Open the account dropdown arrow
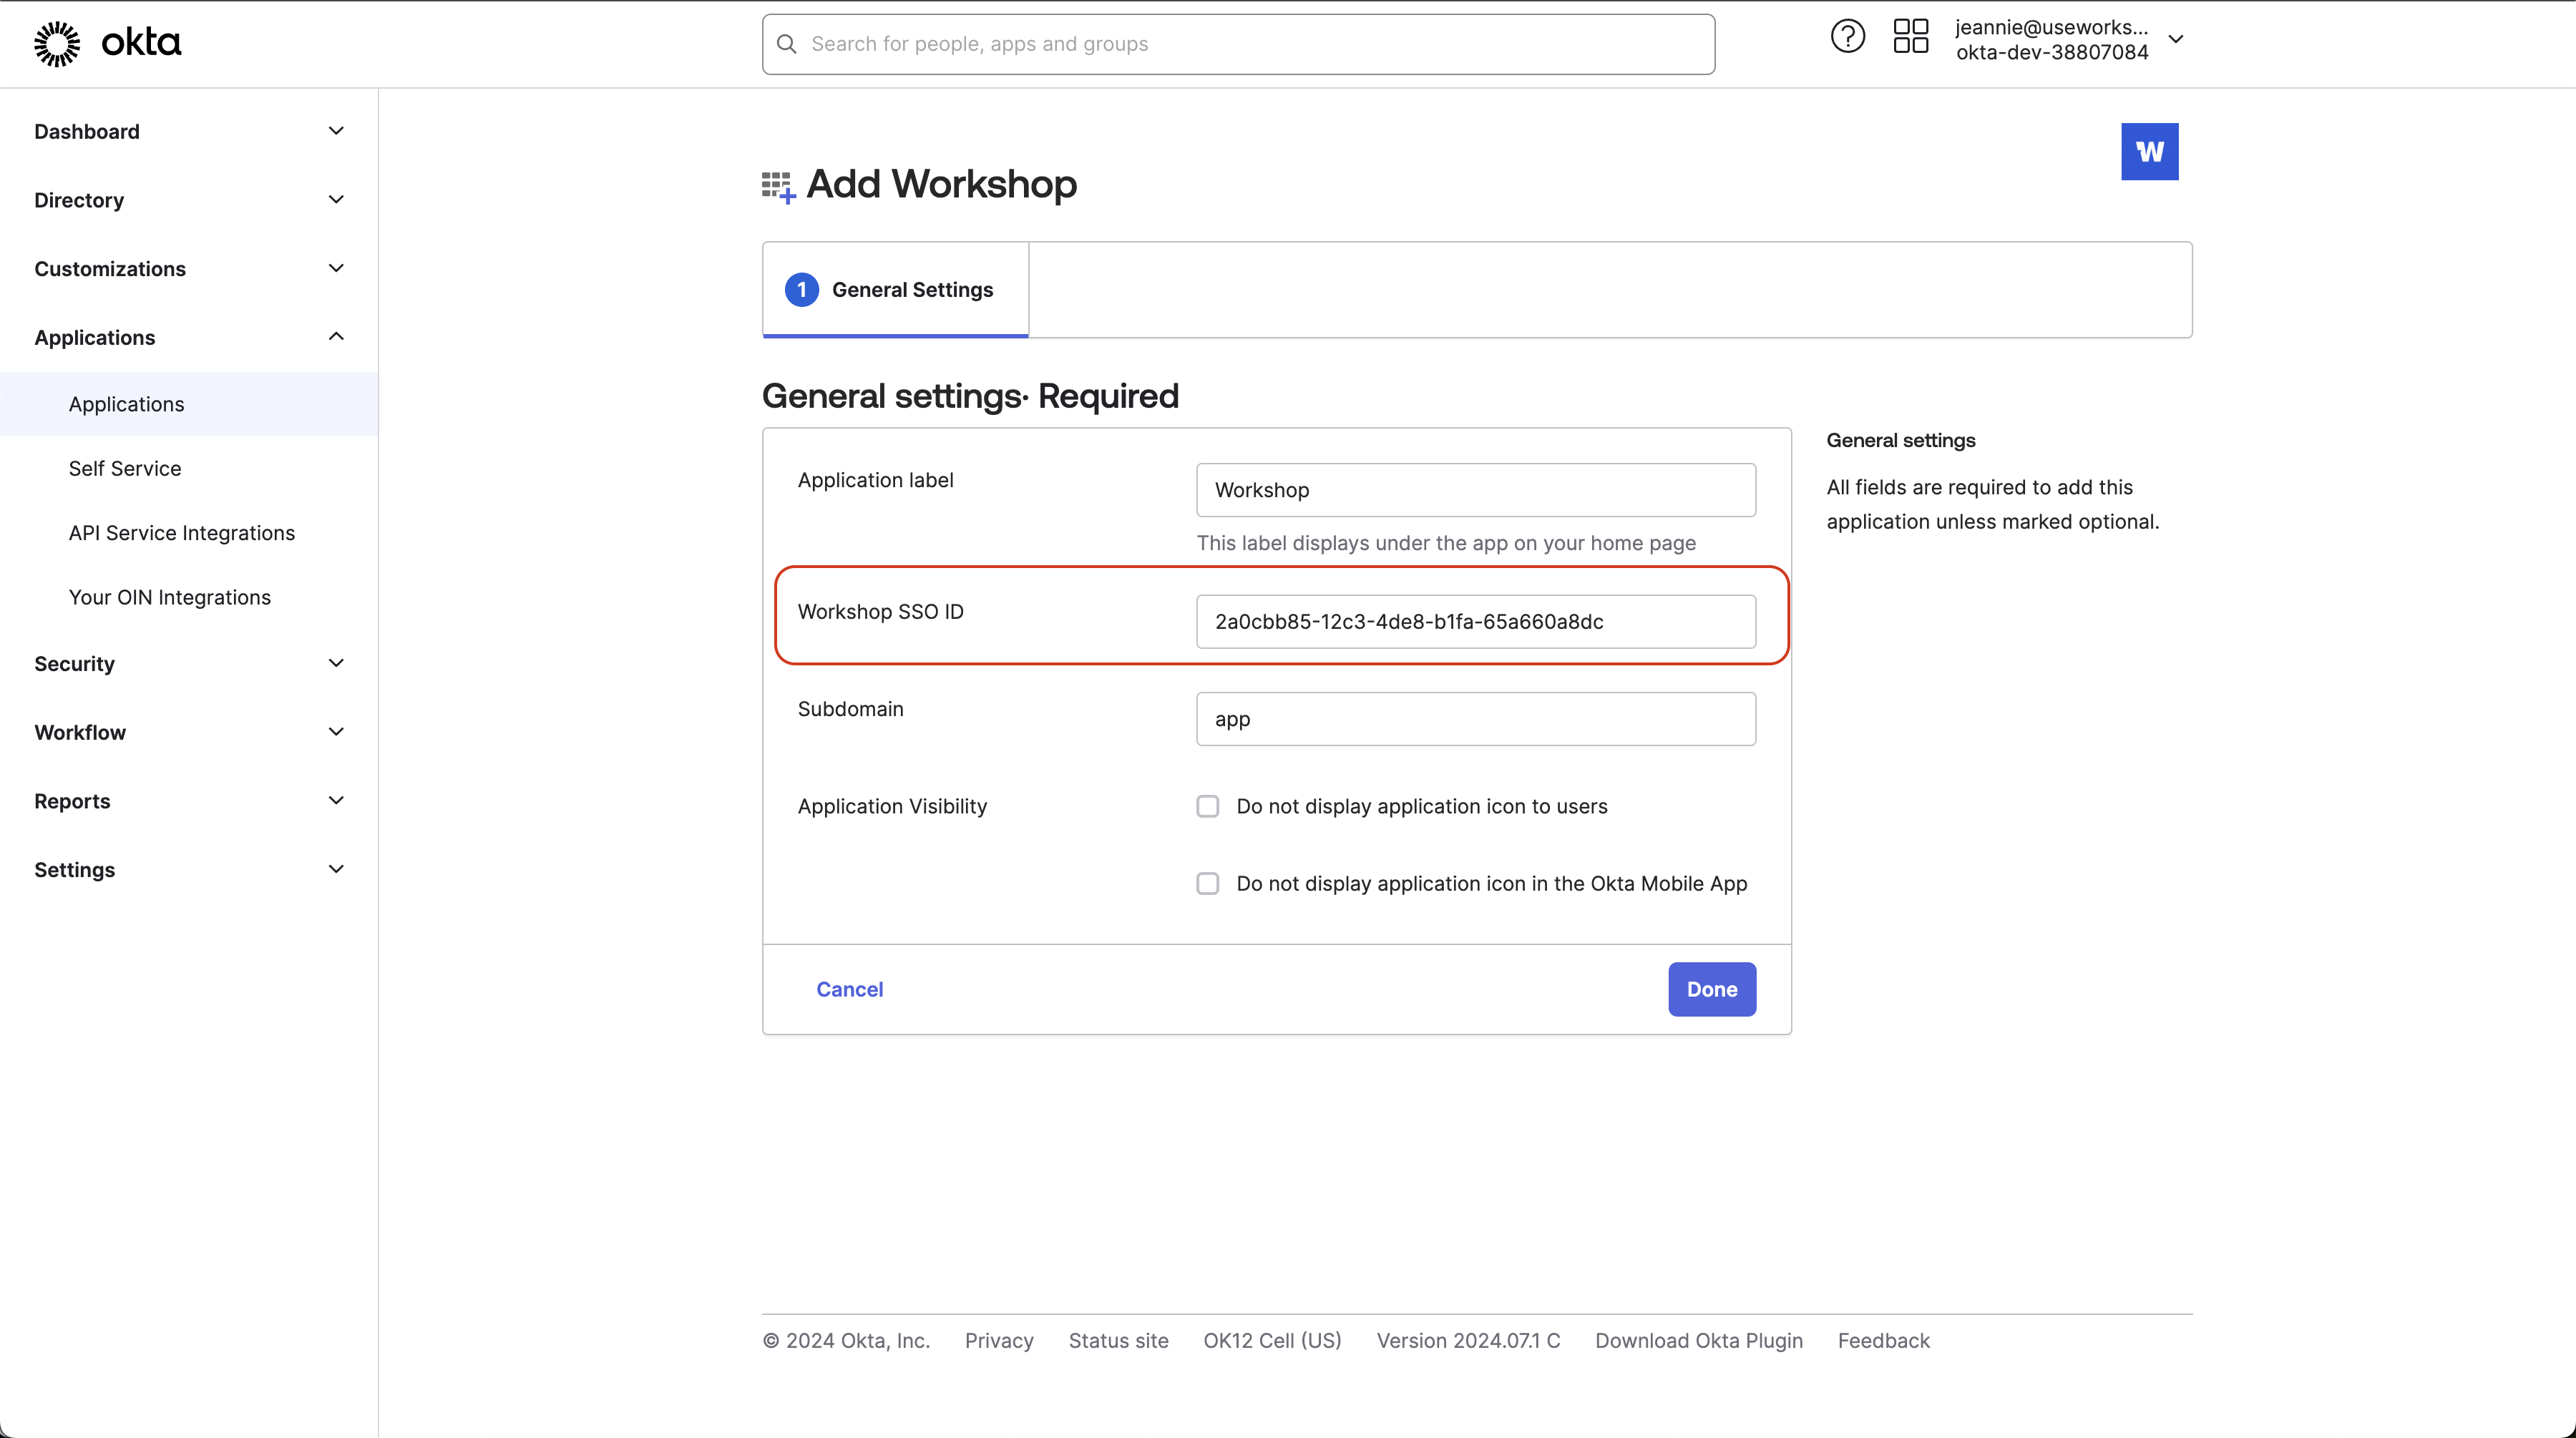This screenshot has width=2576, height=1438. pyautogui.click(x=2175, y=40)
